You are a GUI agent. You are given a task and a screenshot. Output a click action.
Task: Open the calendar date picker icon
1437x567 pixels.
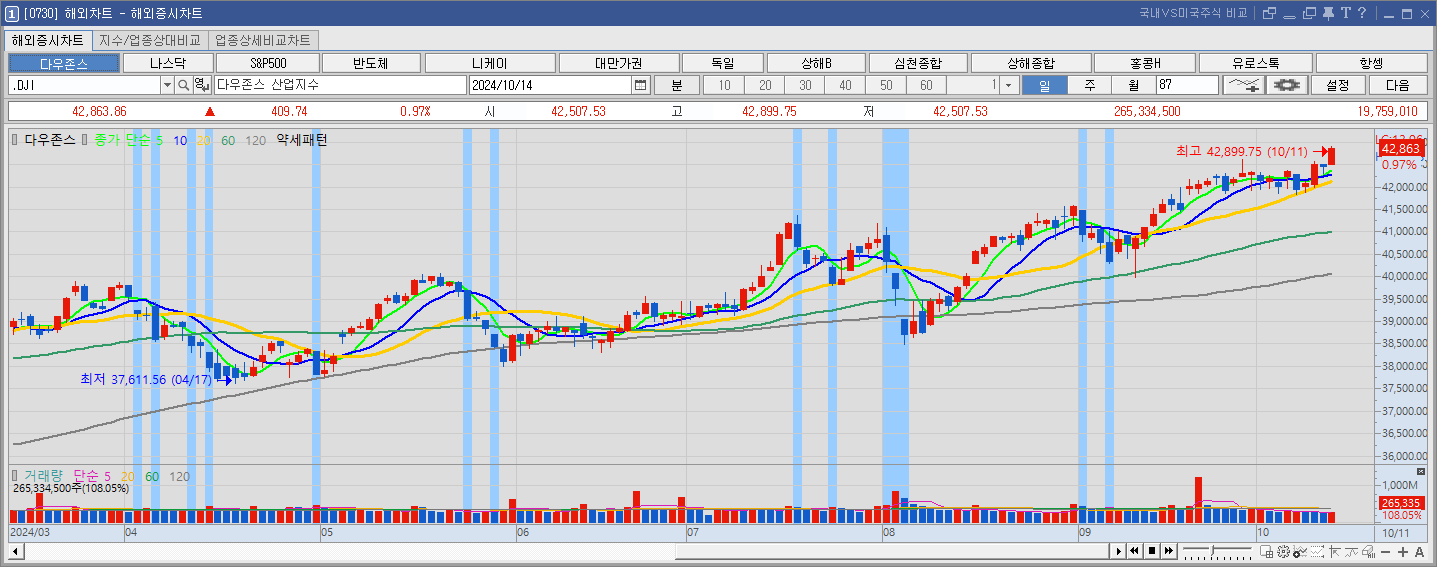[x=641, y=85]
